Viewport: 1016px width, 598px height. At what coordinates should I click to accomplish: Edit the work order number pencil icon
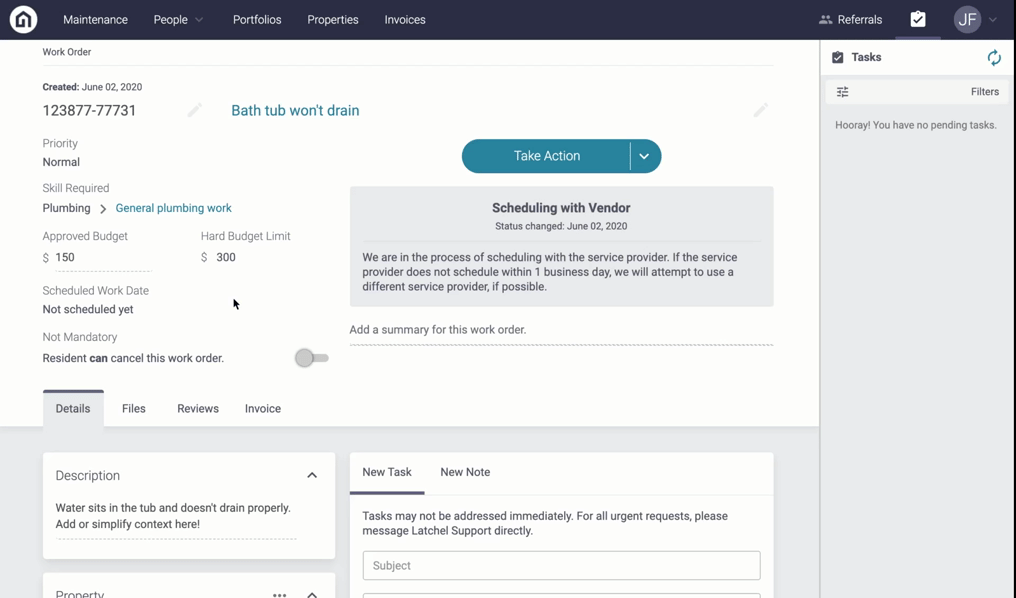[x=194, y=110]
